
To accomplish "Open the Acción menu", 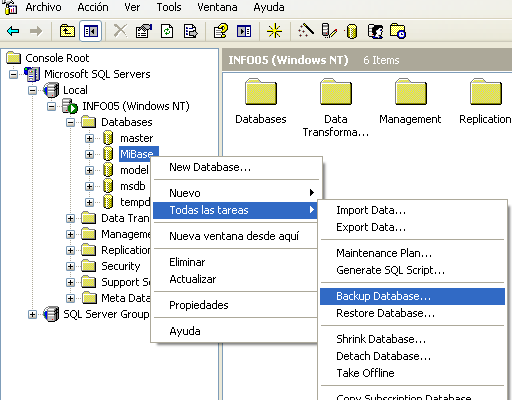I will click(93, 7).
